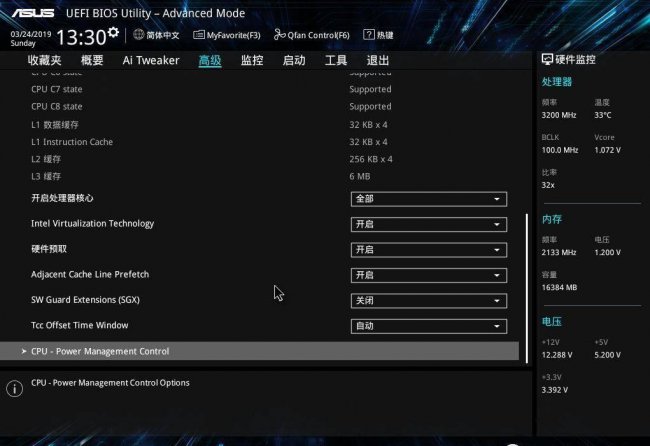Click the 处理器 section heading

[x=557, y=82]
